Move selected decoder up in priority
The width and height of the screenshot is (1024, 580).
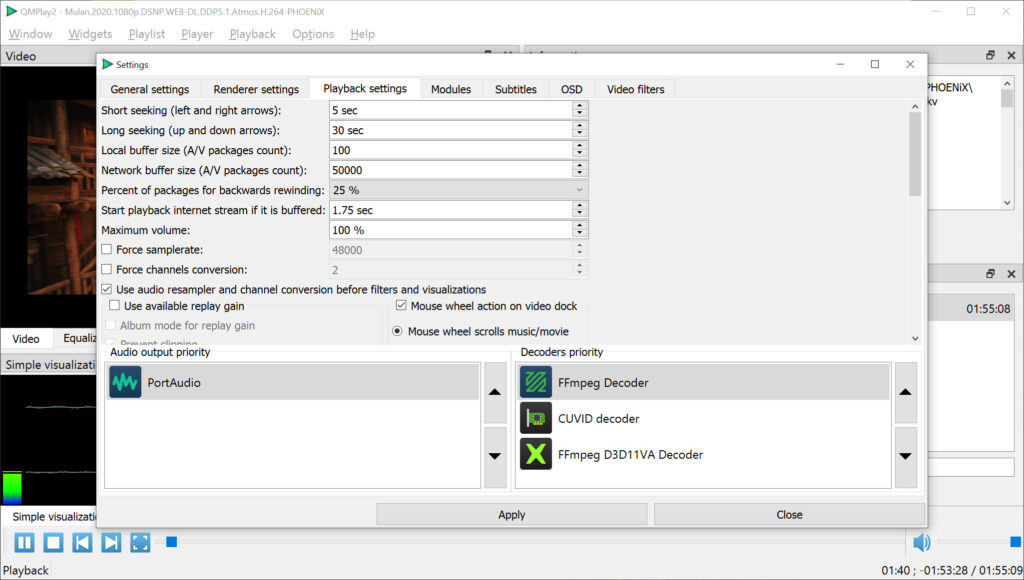coord(905,392)
